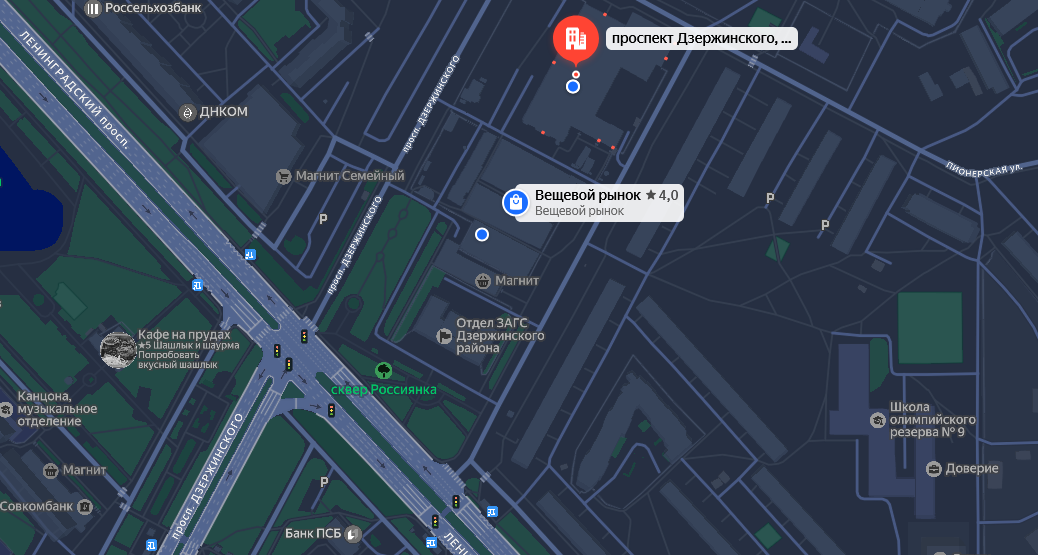1038x555 pixels.
Task: Click the Школа олимпийского резерва icon
Action: tap(878, 420)
